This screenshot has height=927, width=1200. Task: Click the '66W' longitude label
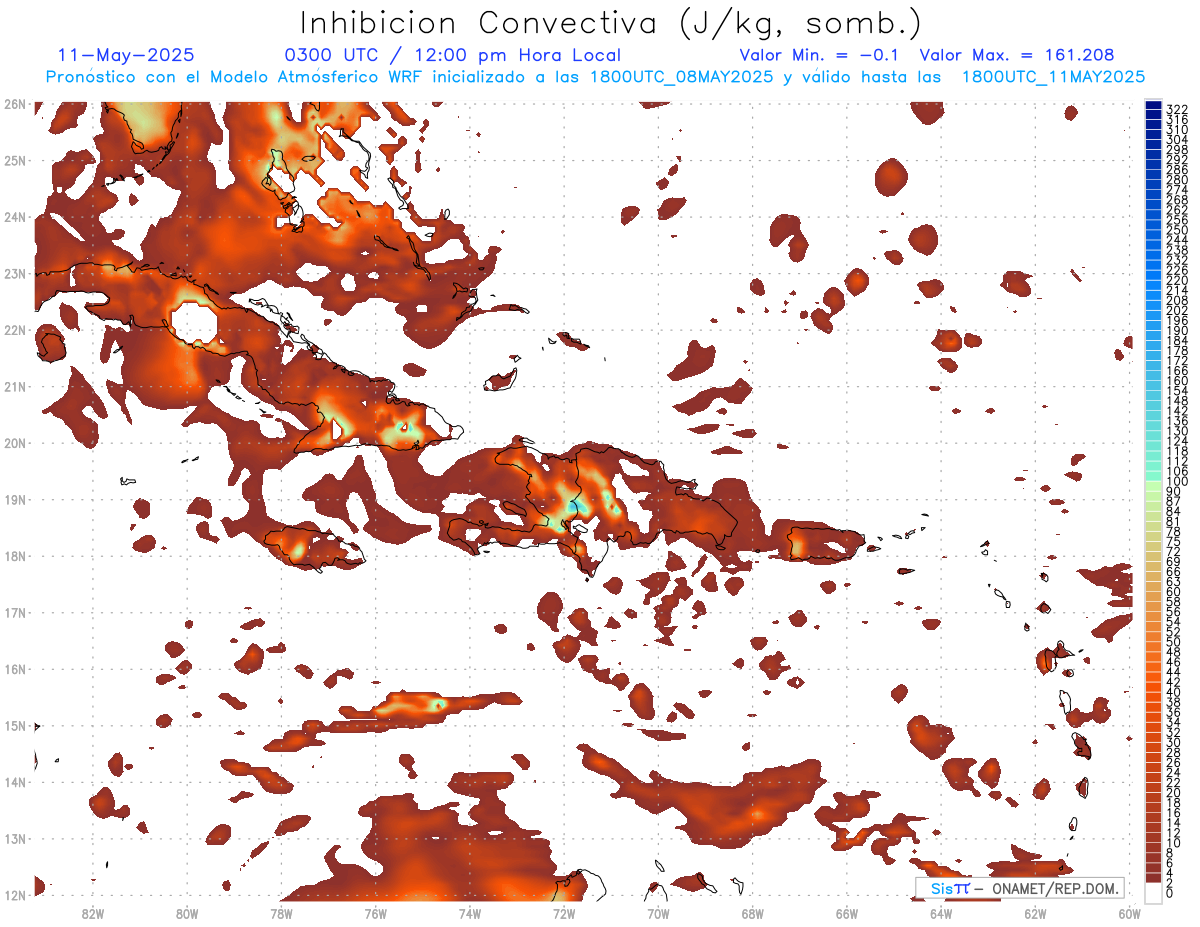tap(846, 913)
